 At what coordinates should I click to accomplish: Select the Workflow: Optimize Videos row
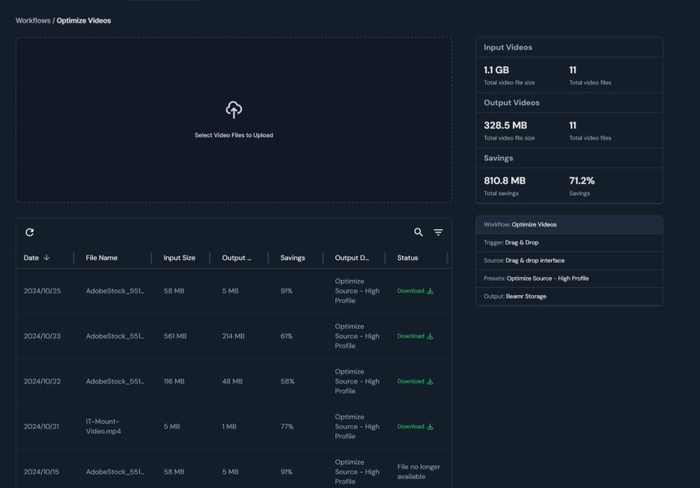pos(568,225)
